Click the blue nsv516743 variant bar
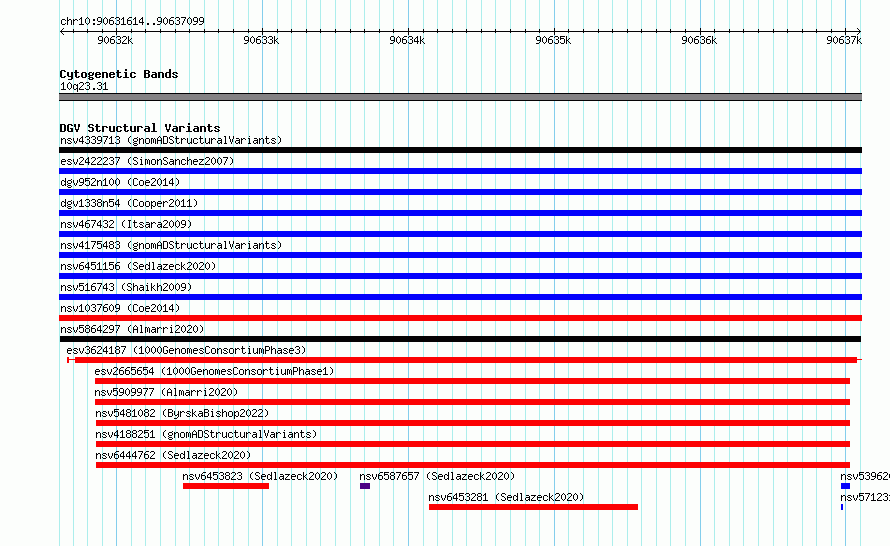890x546 pixels. (460, 297)
